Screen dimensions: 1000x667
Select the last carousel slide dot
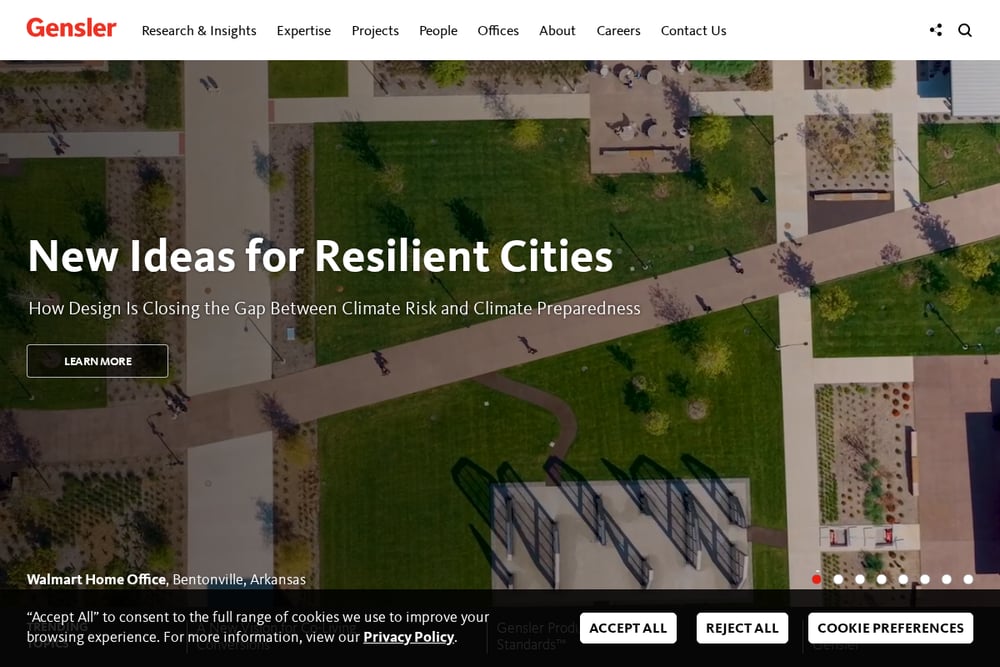click(968, 579)
